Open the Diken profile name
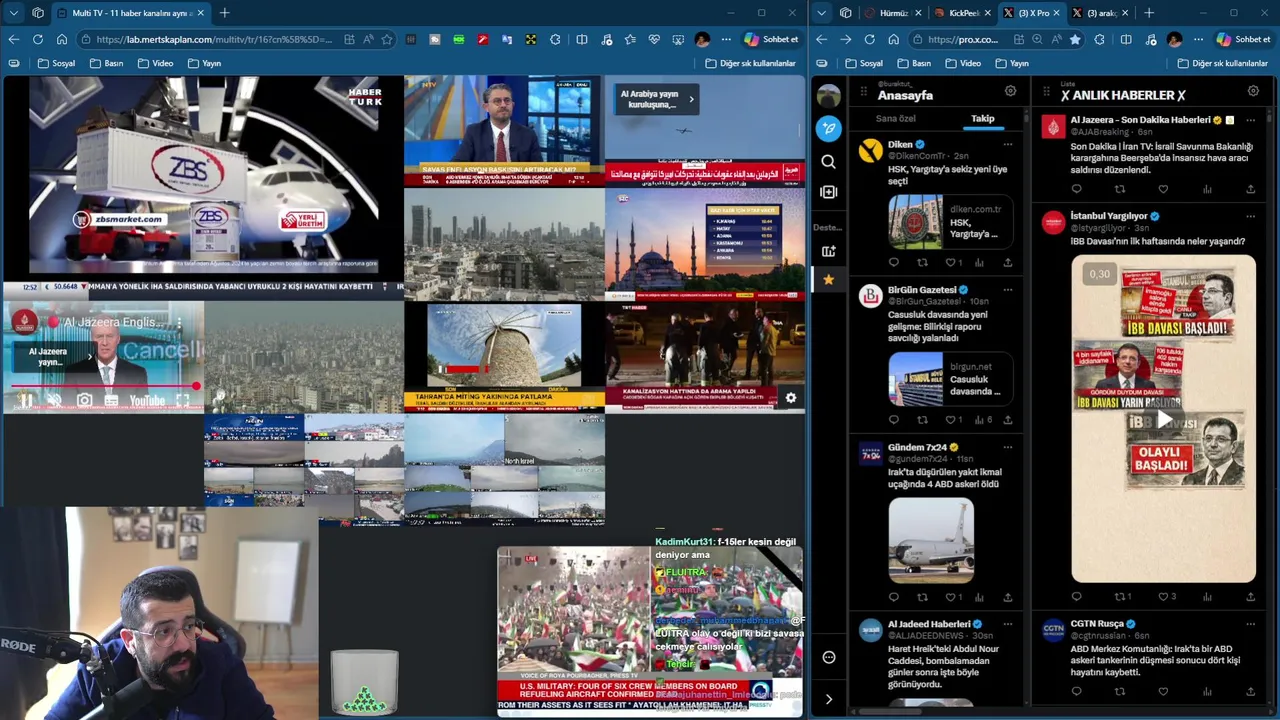This screenshot has height=720, width=1280. (900, 144)
